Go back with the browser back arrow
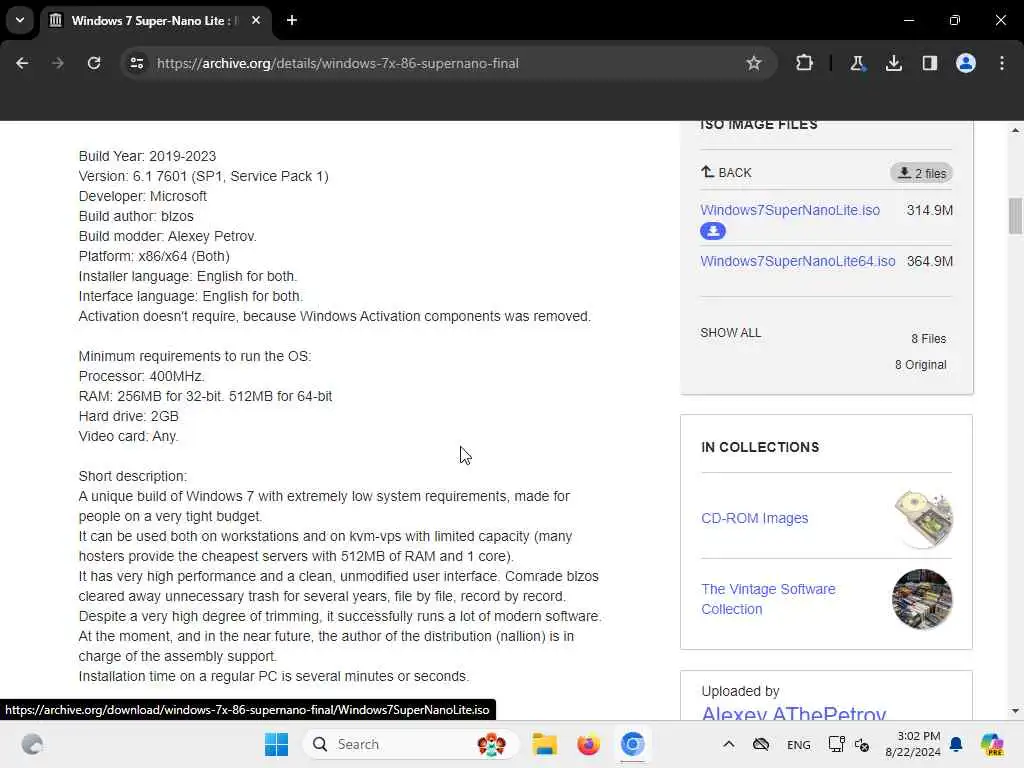The width and height of the screenshot is (1024, 768). (x=22, y=63)
